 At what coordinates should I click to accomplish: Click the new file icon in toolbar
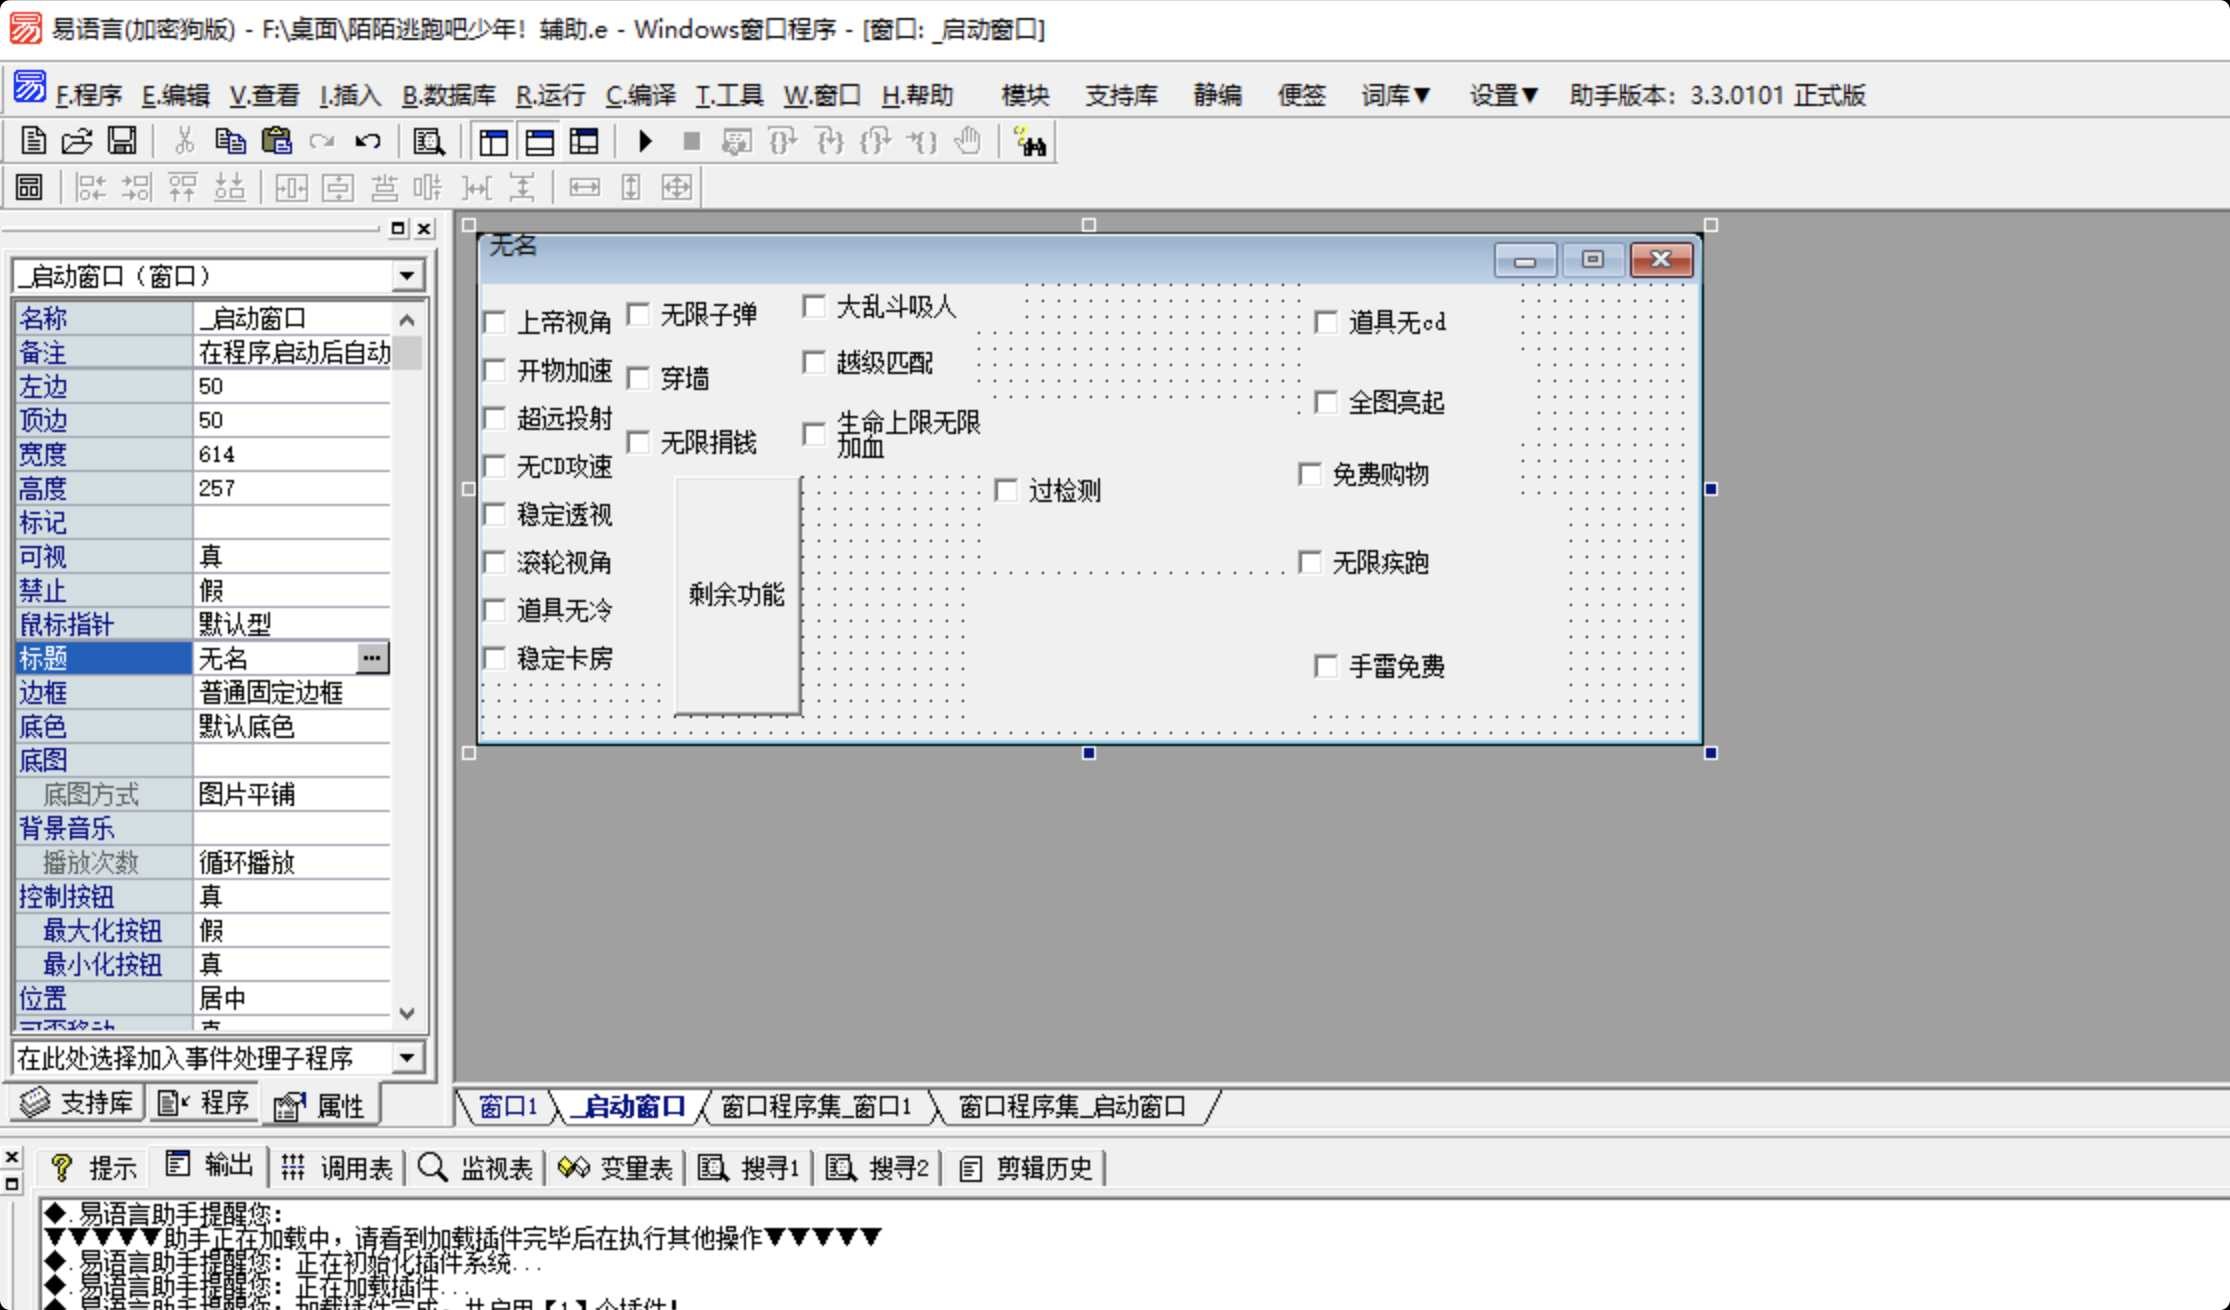[33, 141]
